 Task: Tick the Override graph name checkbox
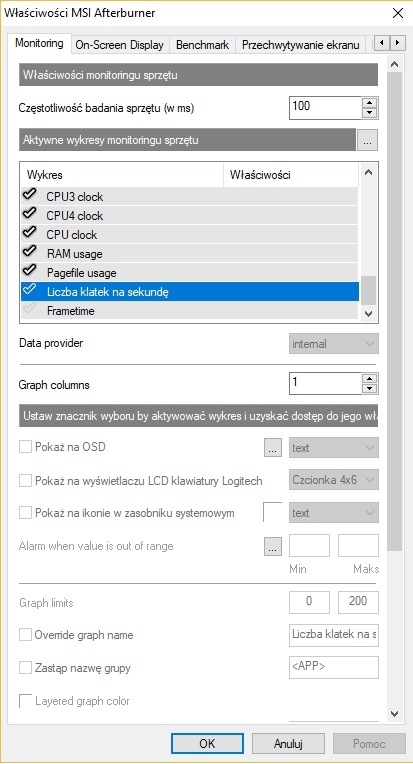25,635
